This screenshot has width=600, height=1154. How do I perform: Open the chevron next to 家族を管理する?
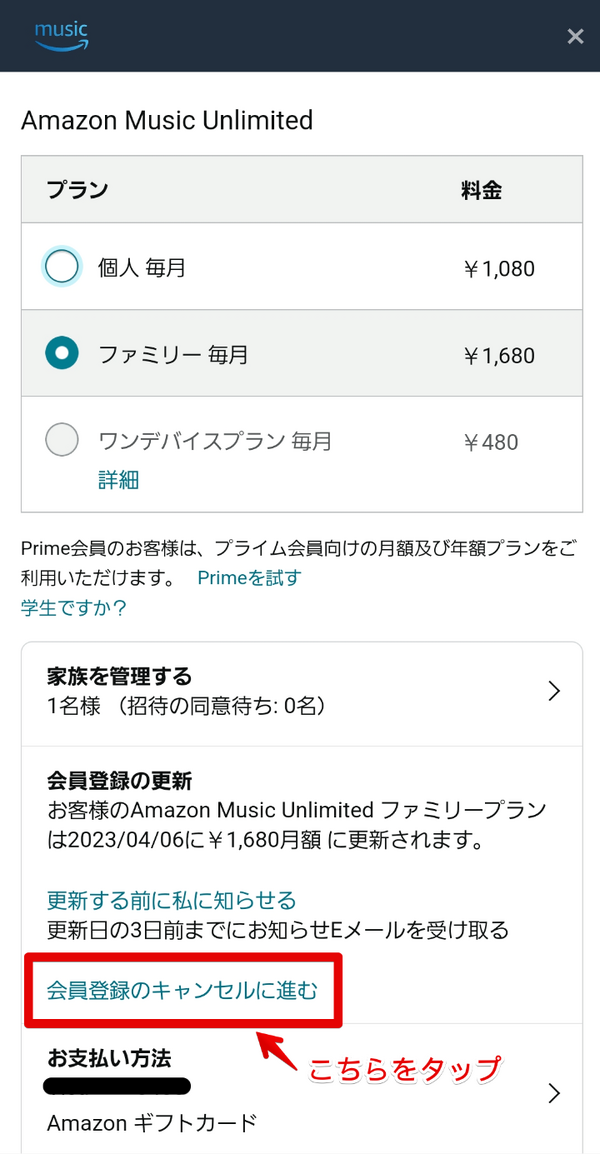(556, 690)
